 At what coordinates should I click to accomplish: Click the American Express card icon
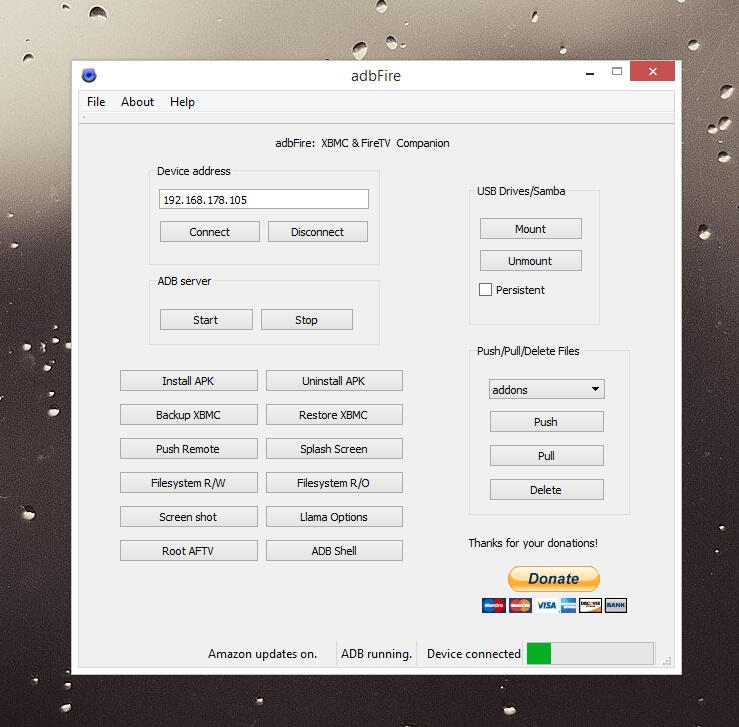click(568, 605)
